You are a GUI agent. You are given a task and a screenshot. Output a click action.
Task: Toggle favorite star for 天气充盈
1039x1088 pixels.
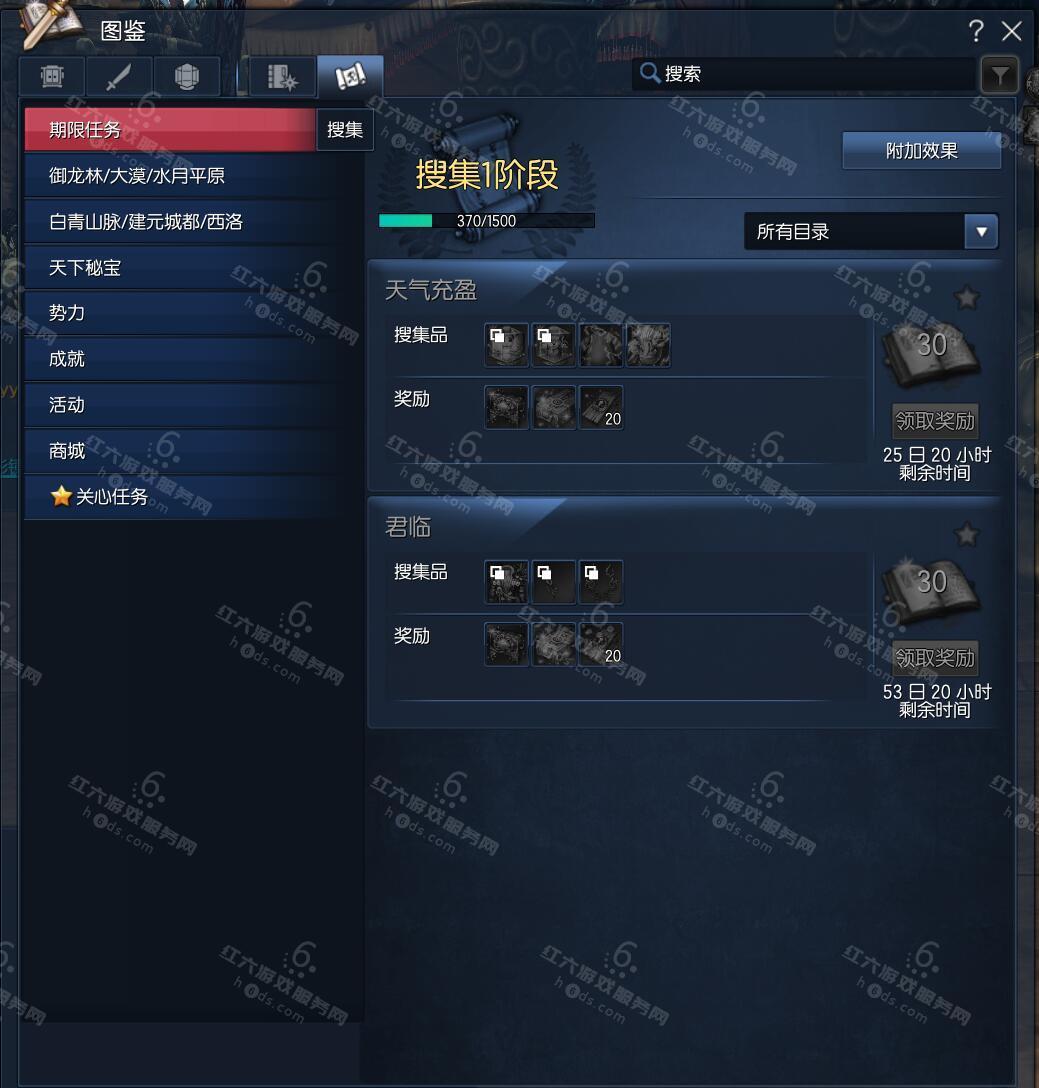[x=966, y=298]
